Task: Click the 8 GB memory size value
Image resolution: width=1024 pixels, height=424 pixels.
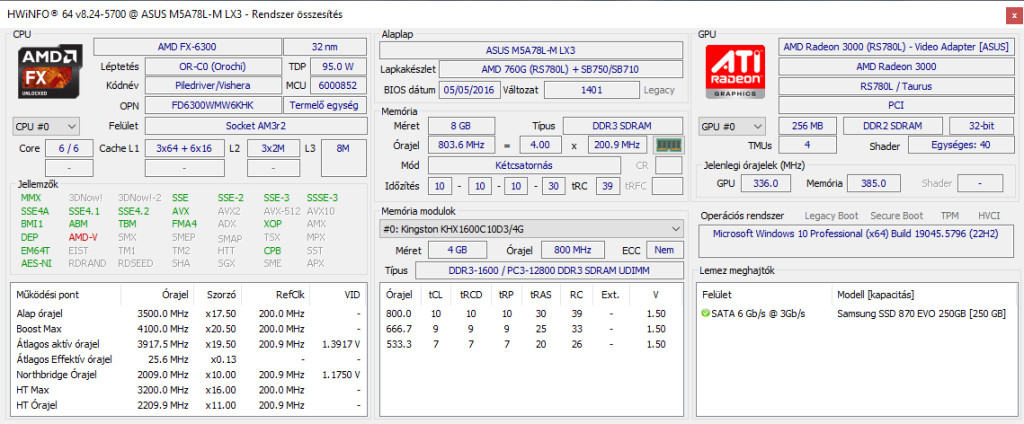Action: pos(461,126)
